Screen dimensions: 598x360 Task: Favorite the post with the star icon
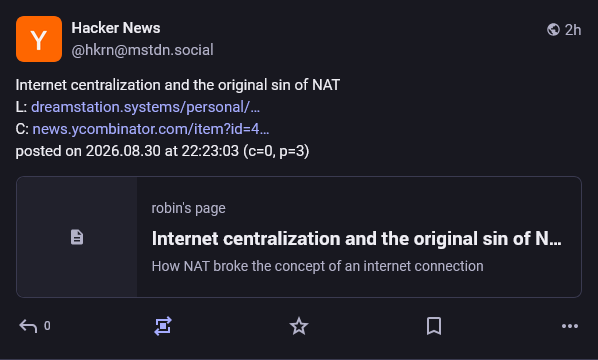[x=299, y=326]
